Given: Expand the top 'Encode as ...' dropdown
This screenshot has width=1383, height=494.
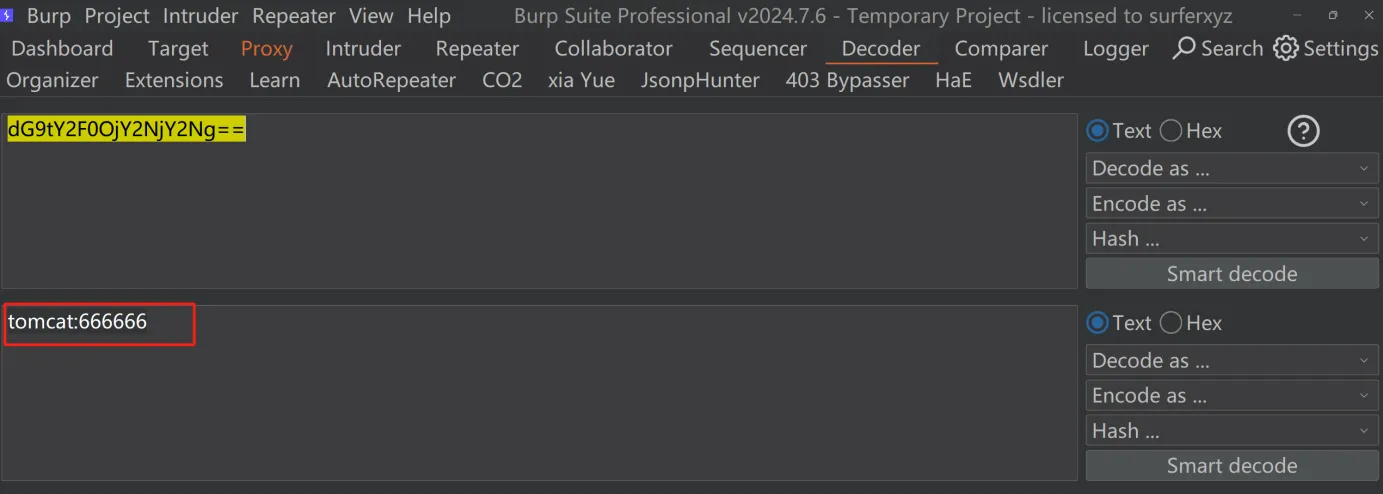Looking at the screenshot, I should coord(1232,203).
